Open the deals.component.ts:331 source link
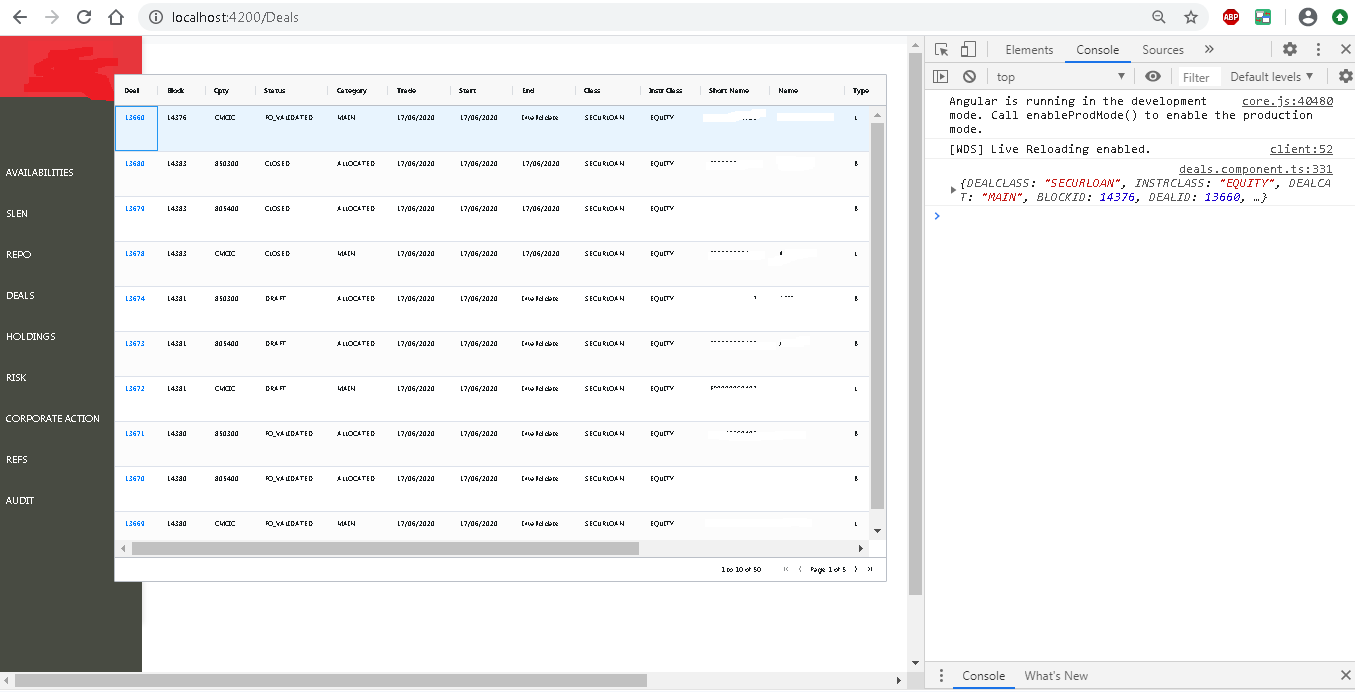The image size is (1355, 692). 1256,169
